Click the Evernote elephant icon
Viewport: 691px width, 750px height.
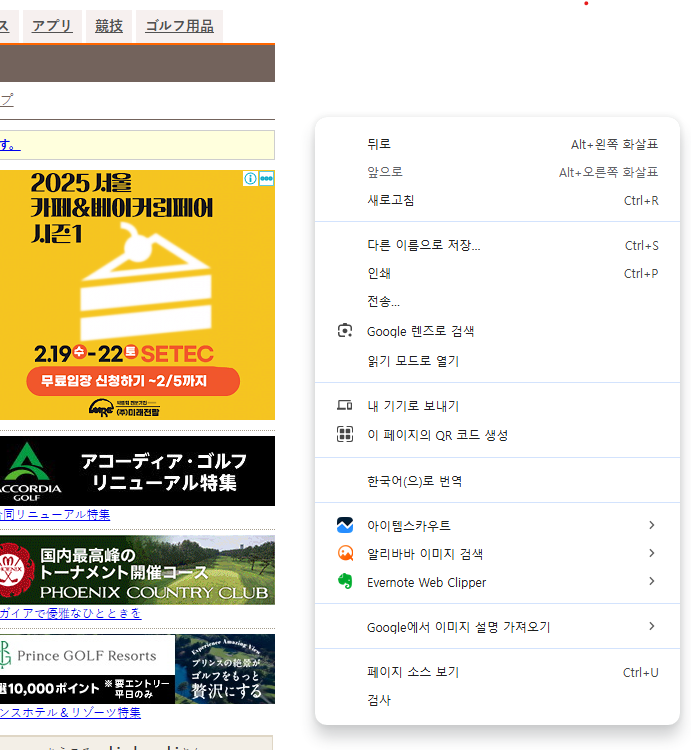click(x=345, y=582)
